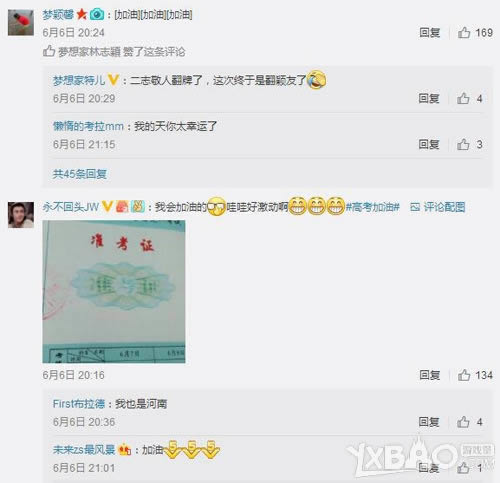Image resolution: width=500 pixels, height=483 pixels.
Task: Open username link 懒惰的考拉mm
Action: tap(88, 126)
